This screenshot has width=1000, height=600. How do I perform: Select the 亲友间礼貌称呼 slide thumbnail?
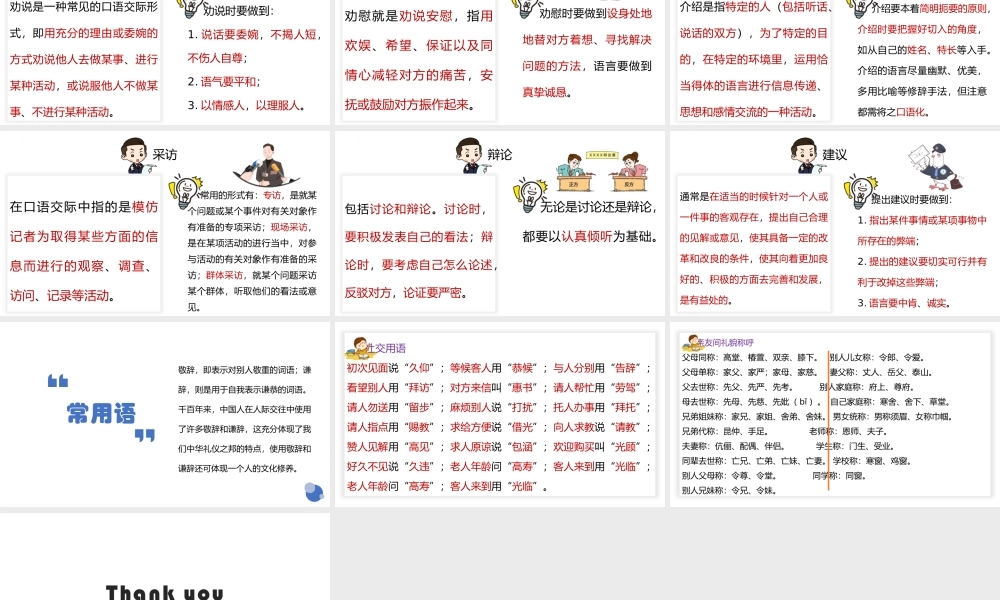(x=835, y=414)
